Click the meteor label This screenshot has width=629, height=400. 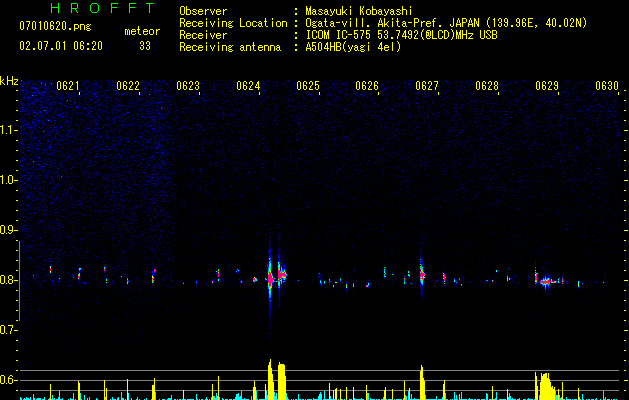tap(142, 31)
